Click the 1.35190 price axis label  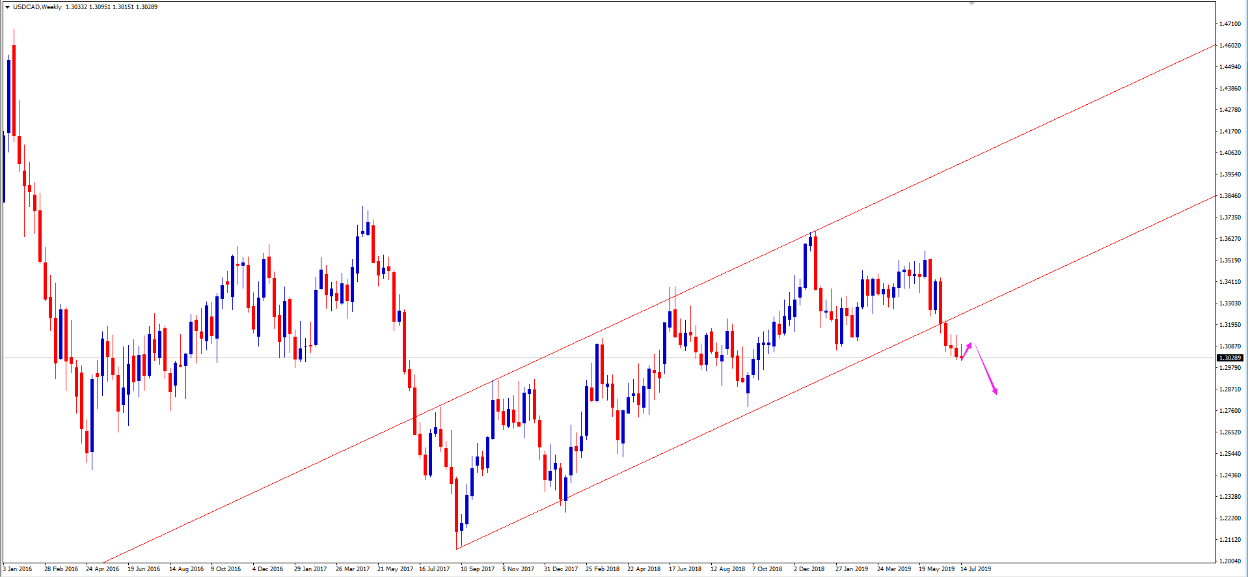(x=1229, y=260)
